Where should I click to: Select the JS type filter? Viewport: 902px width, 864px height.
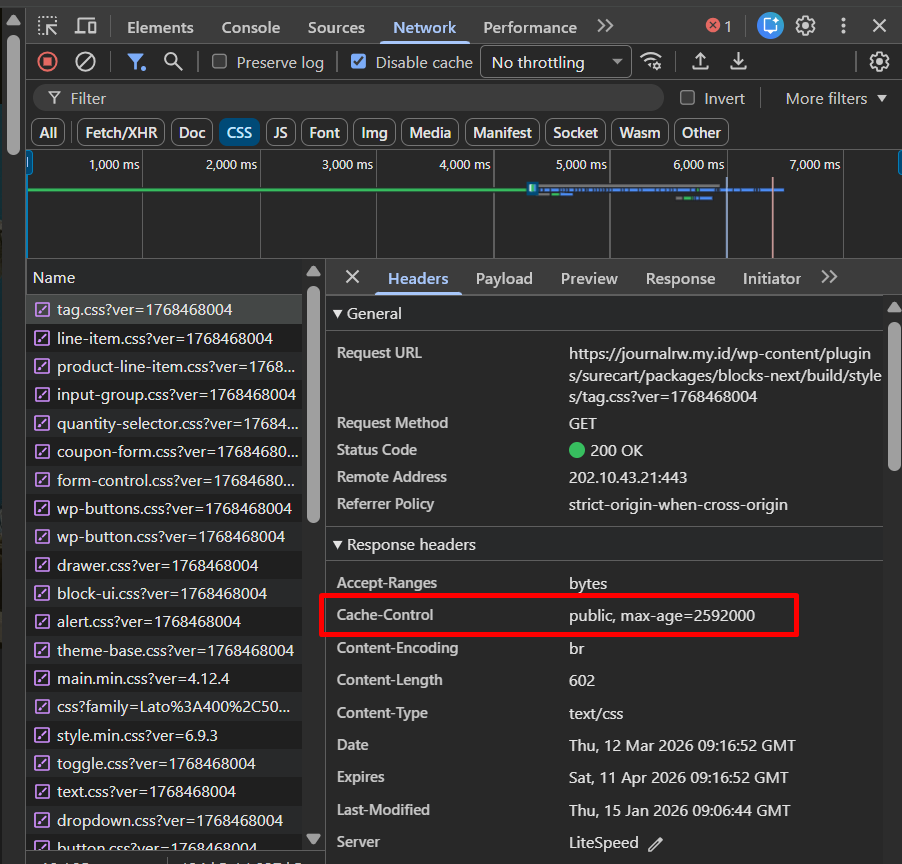[281, 132]
